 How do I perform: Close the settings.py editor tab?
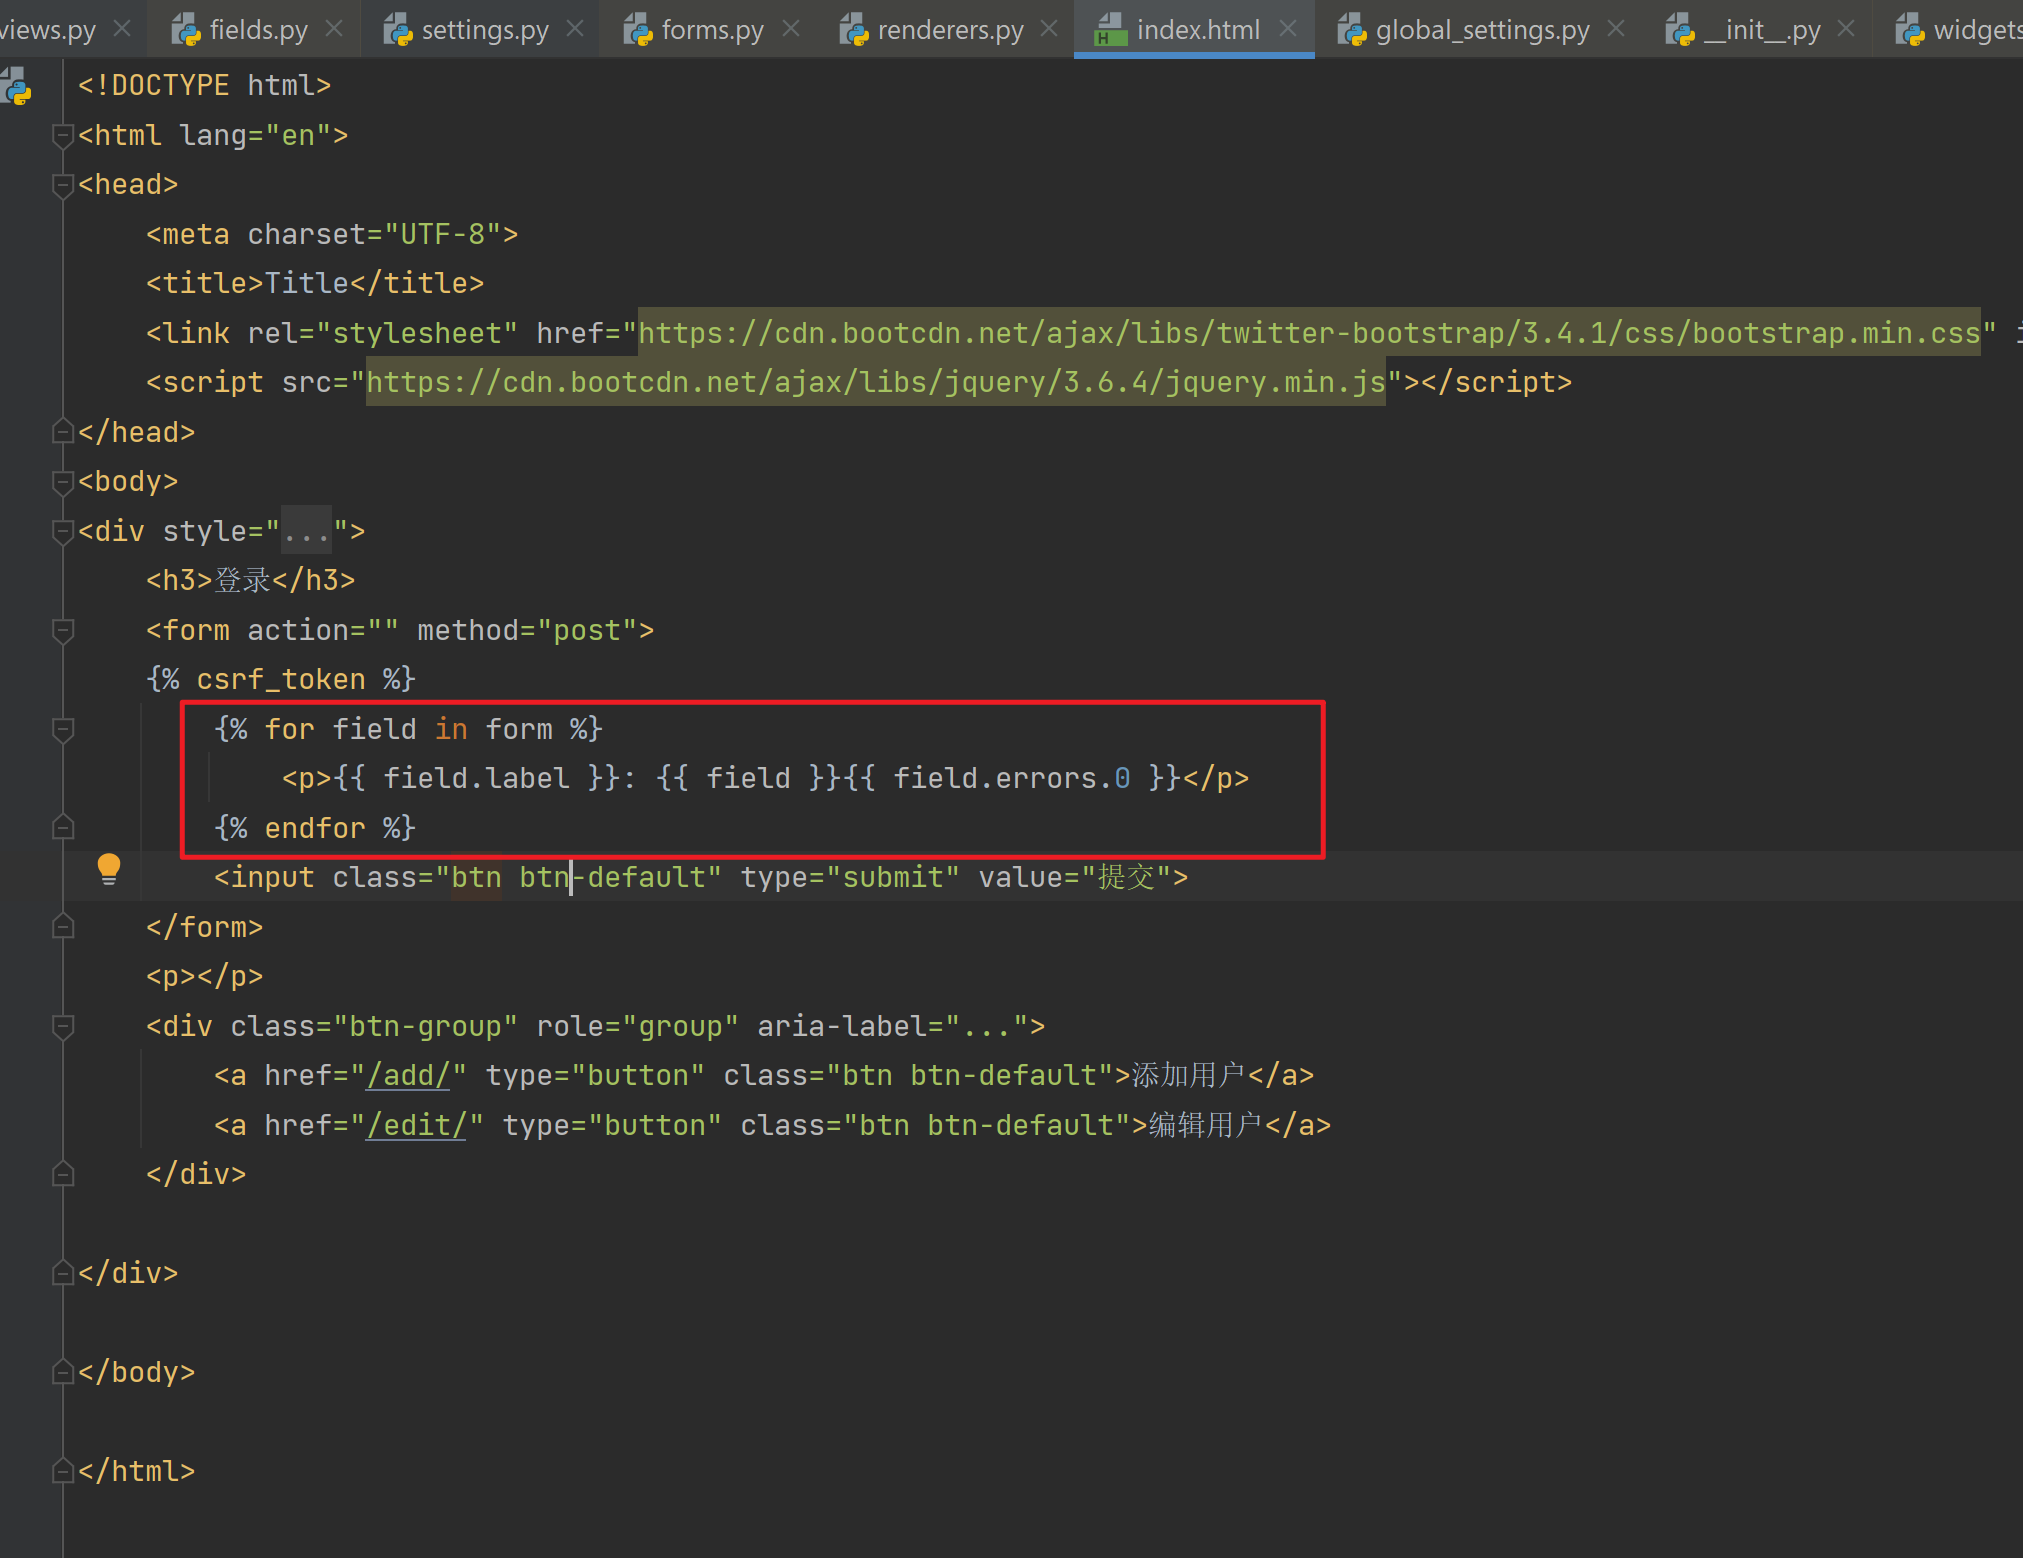(574, 29)
